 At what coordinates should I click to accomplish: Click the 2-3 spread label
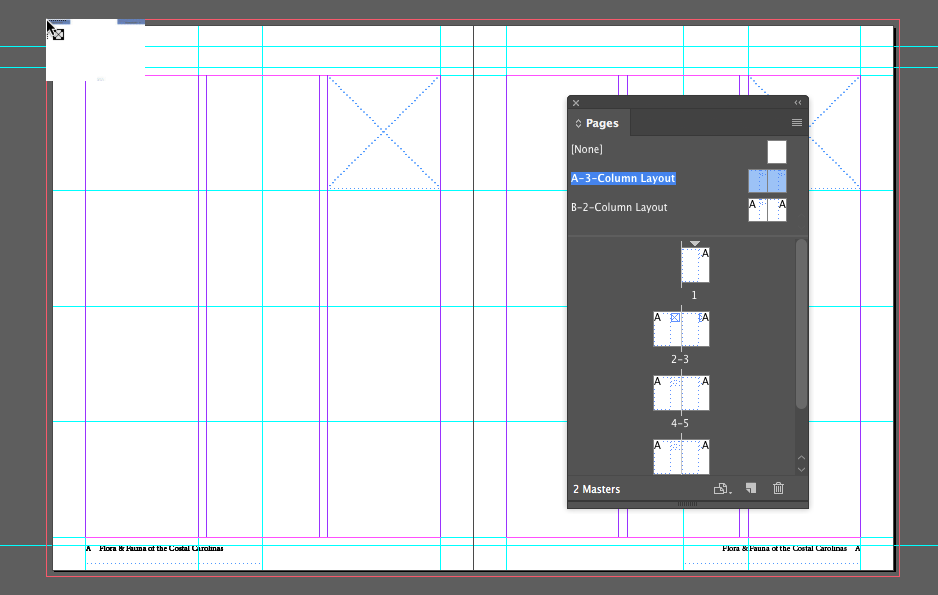click(x=680, y=359)
